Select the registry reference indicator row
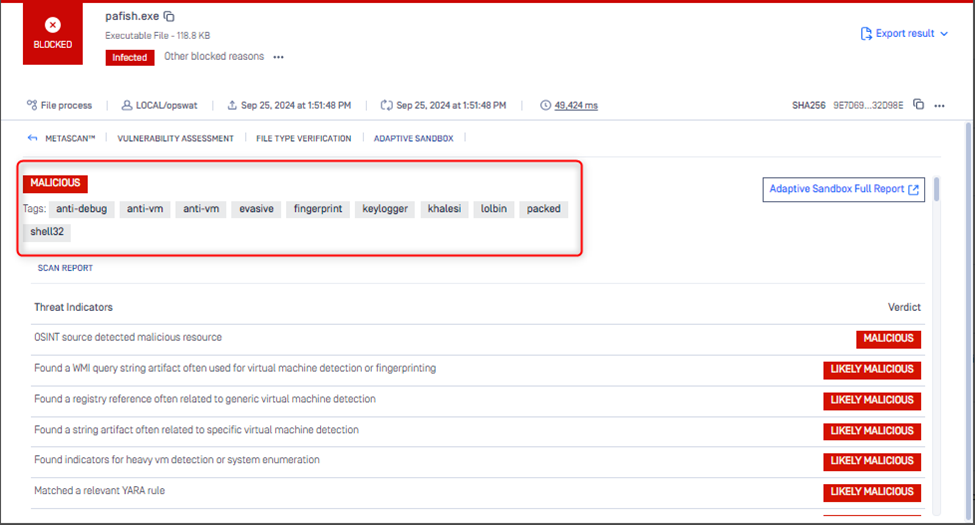 [x=478, y=401]
